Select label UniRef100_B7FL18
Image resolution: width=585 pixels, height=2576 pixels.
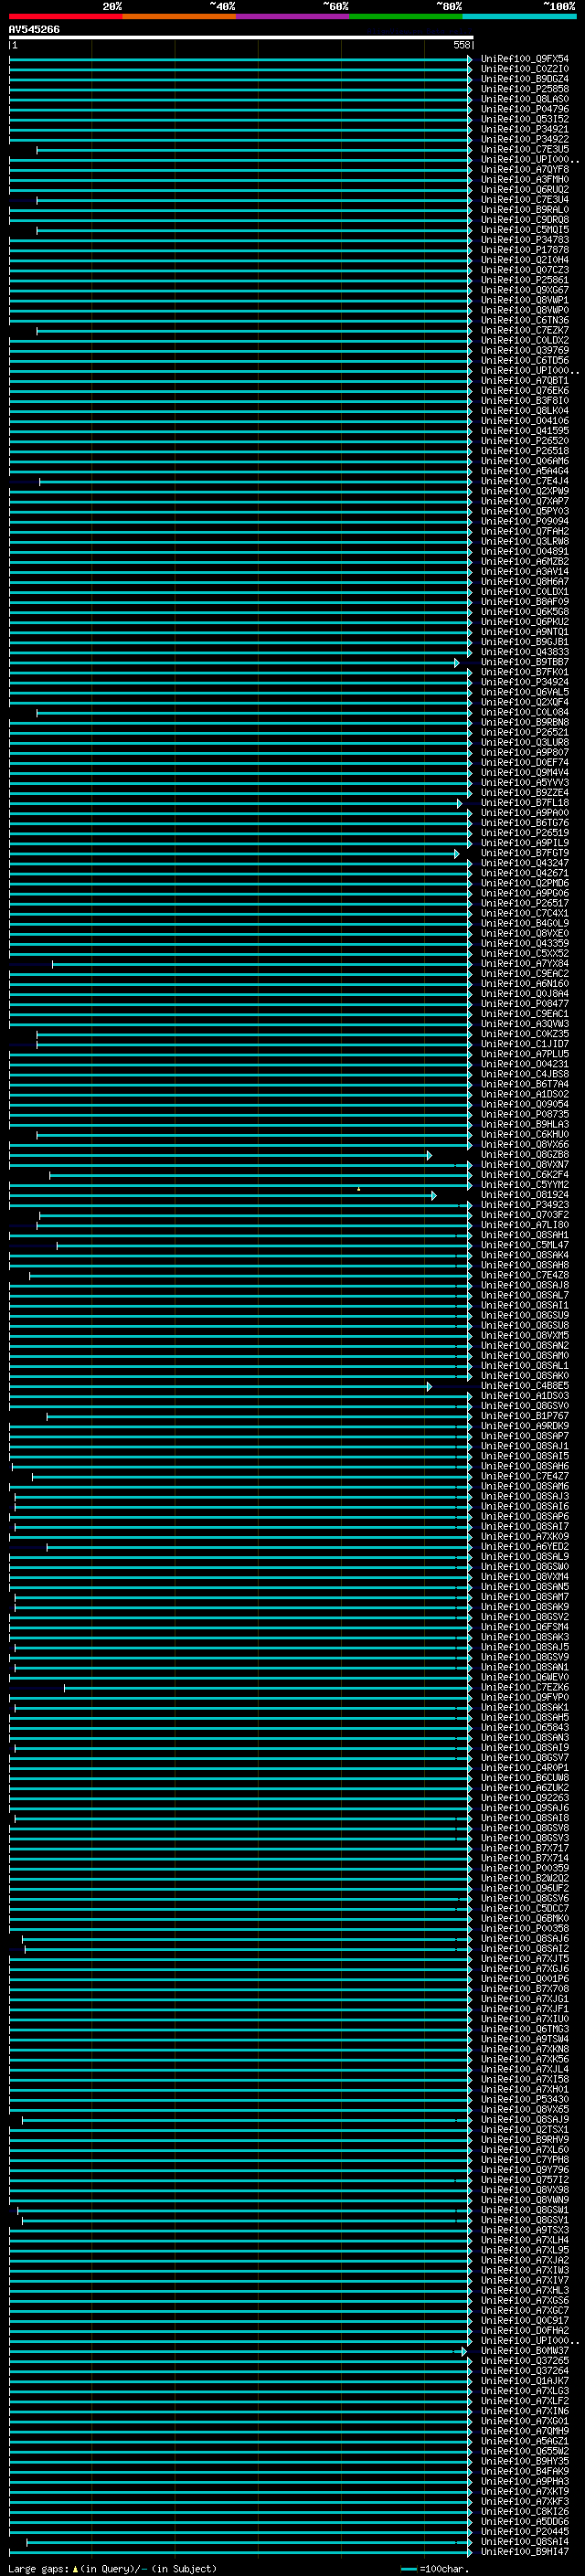tap(525, 803)
